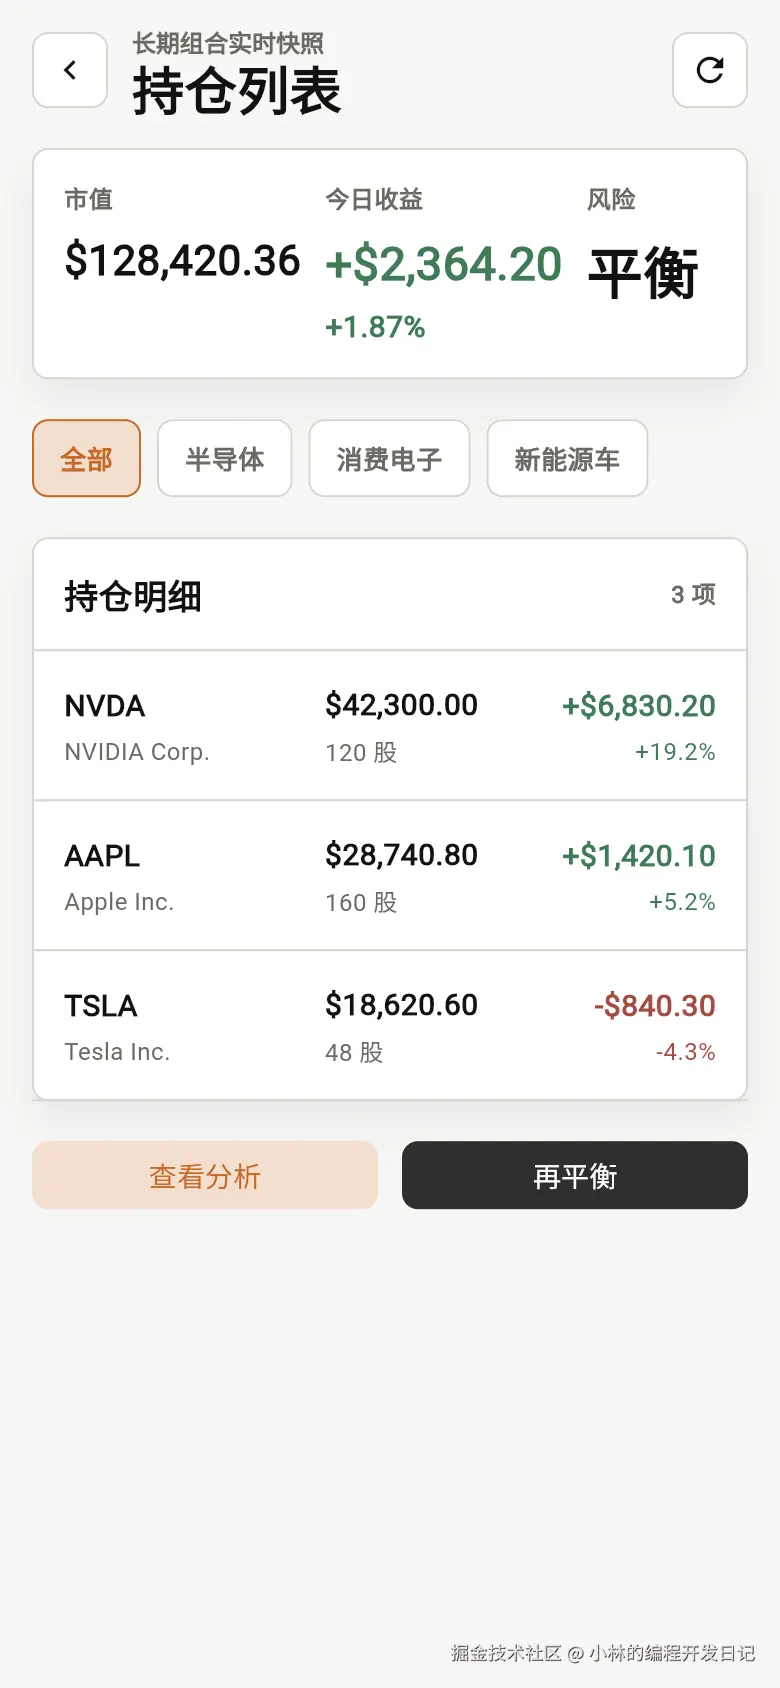Filter holdings by 半导体
Image resolution: width=780 pixels, height=1688 pixels.
click(225, 459)
